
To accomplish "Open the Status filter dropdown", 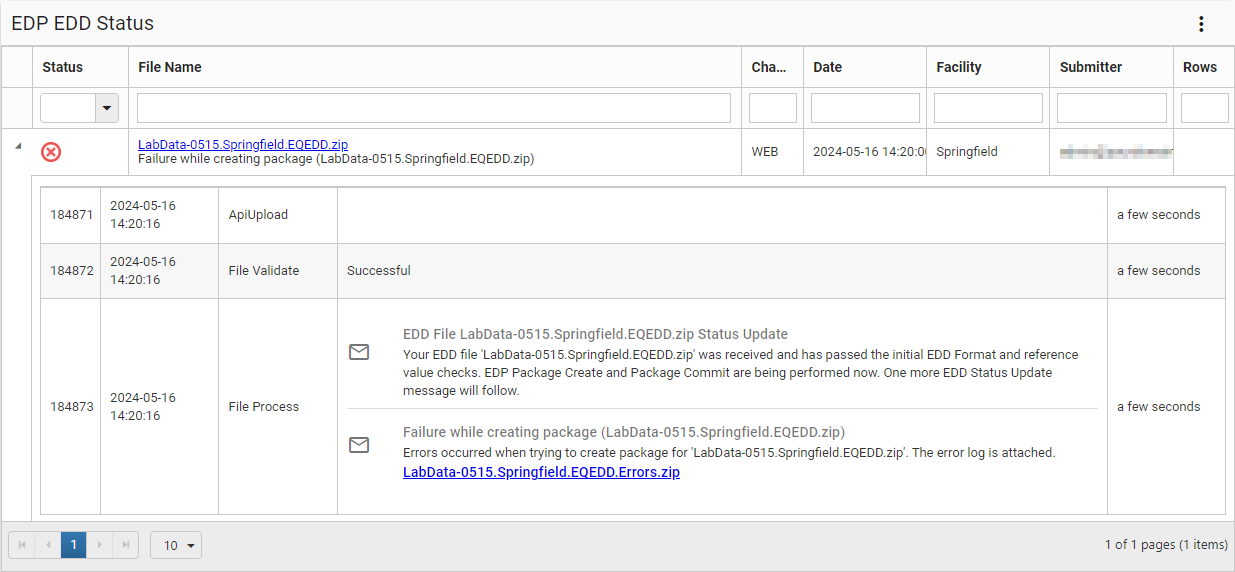I will pos(107,108).
